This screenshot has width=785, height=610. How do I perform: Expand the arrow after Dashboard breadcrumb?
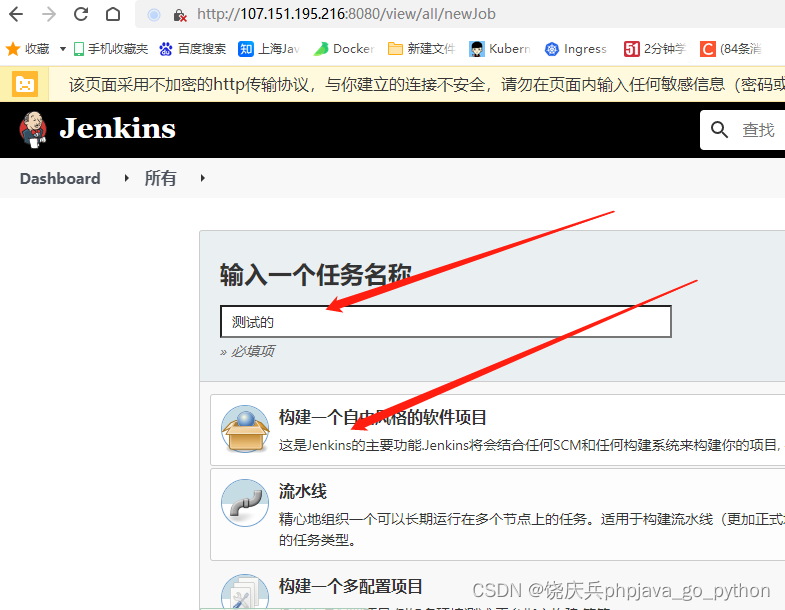tap(127, 178)
